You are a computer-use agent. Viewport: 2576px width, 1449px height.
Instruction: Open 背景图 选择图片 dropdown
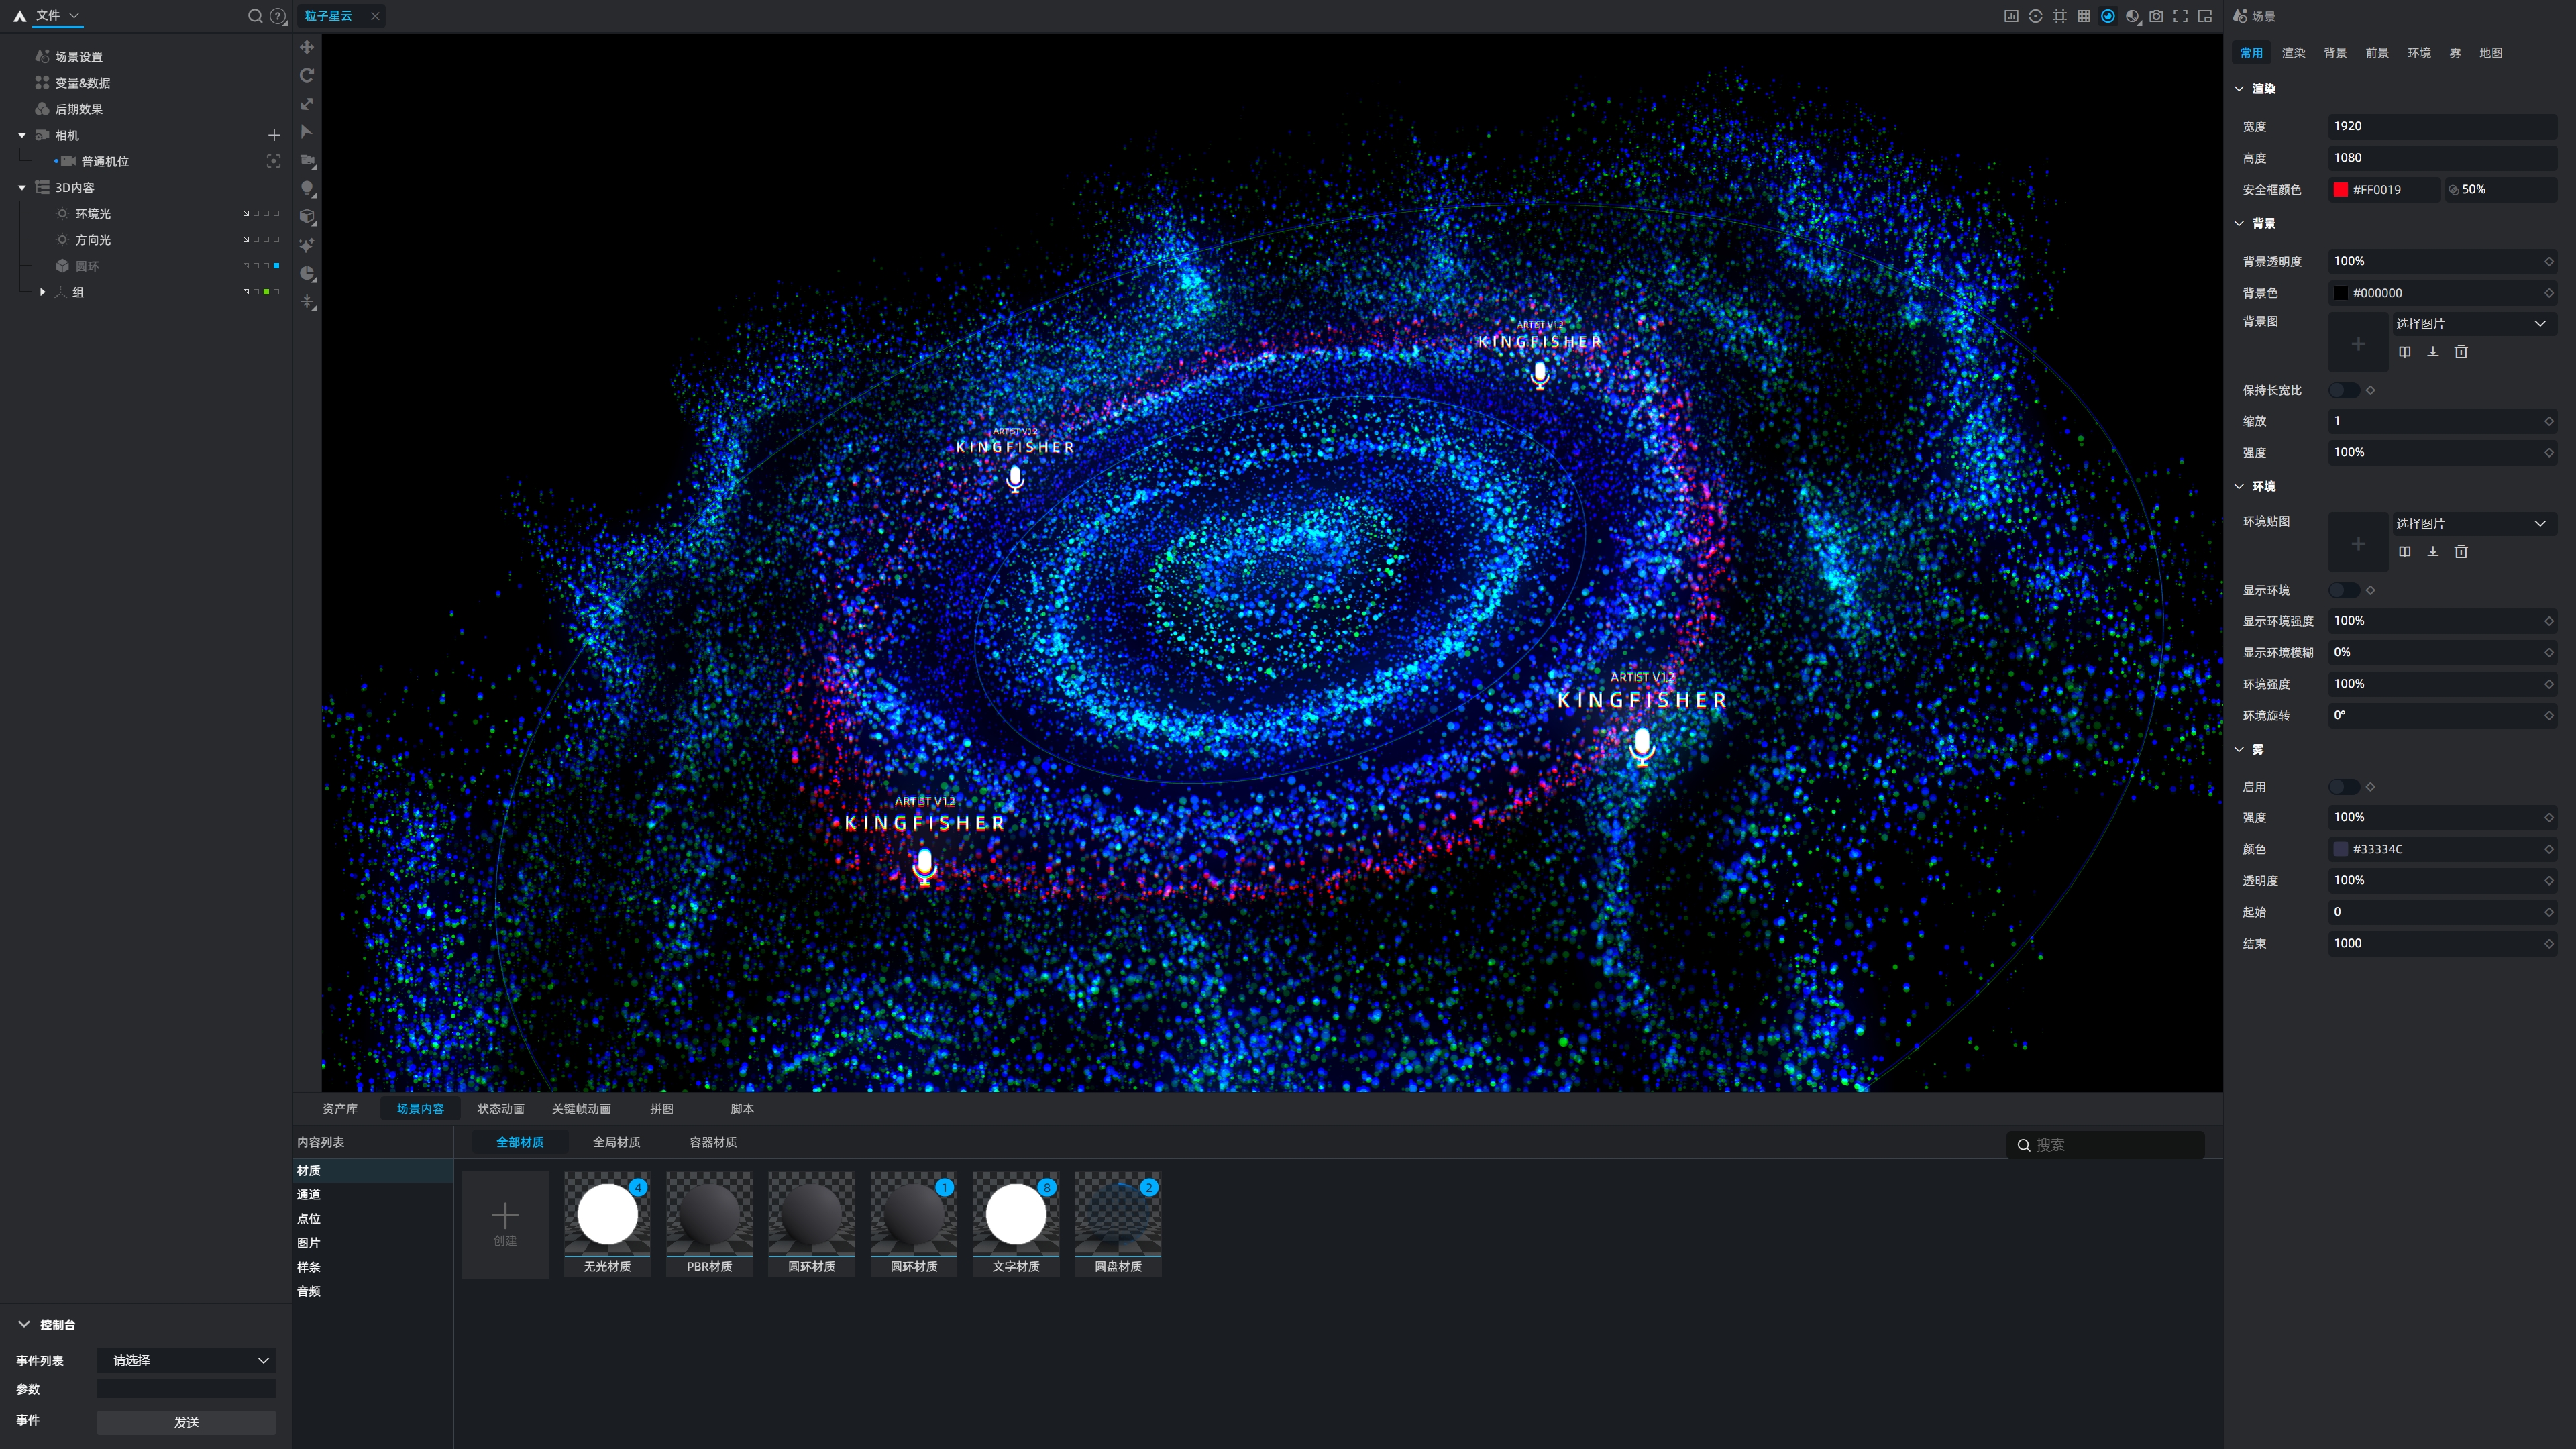point(2470,323)
